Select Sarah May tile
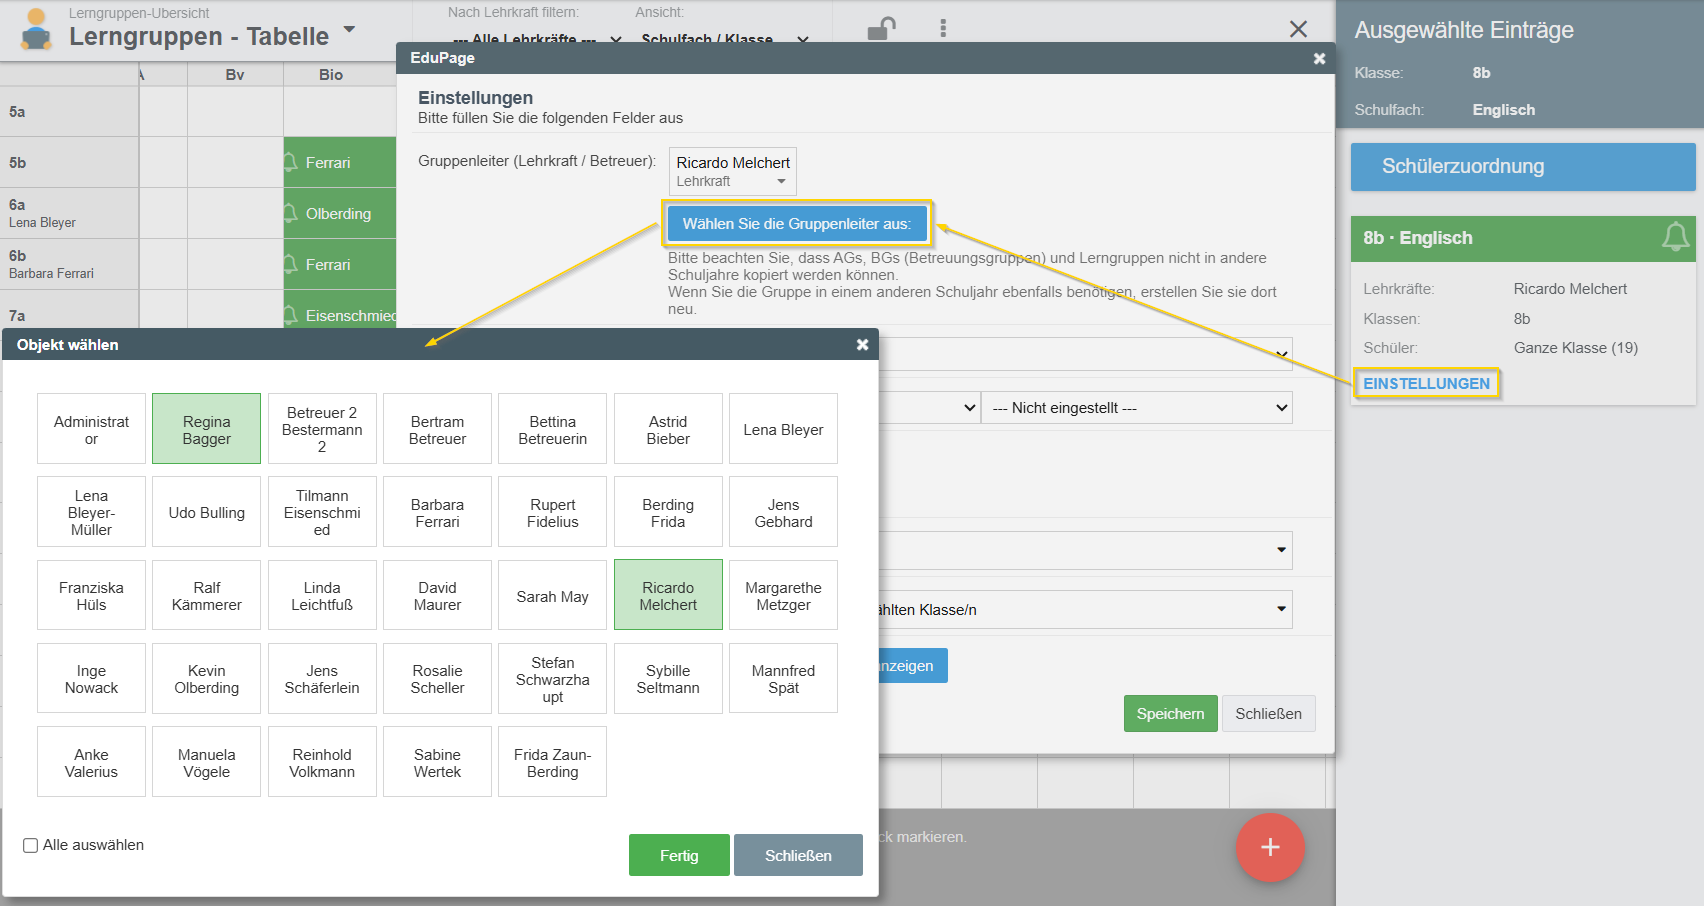This screenshot has height=906, width=1704. 552,595
